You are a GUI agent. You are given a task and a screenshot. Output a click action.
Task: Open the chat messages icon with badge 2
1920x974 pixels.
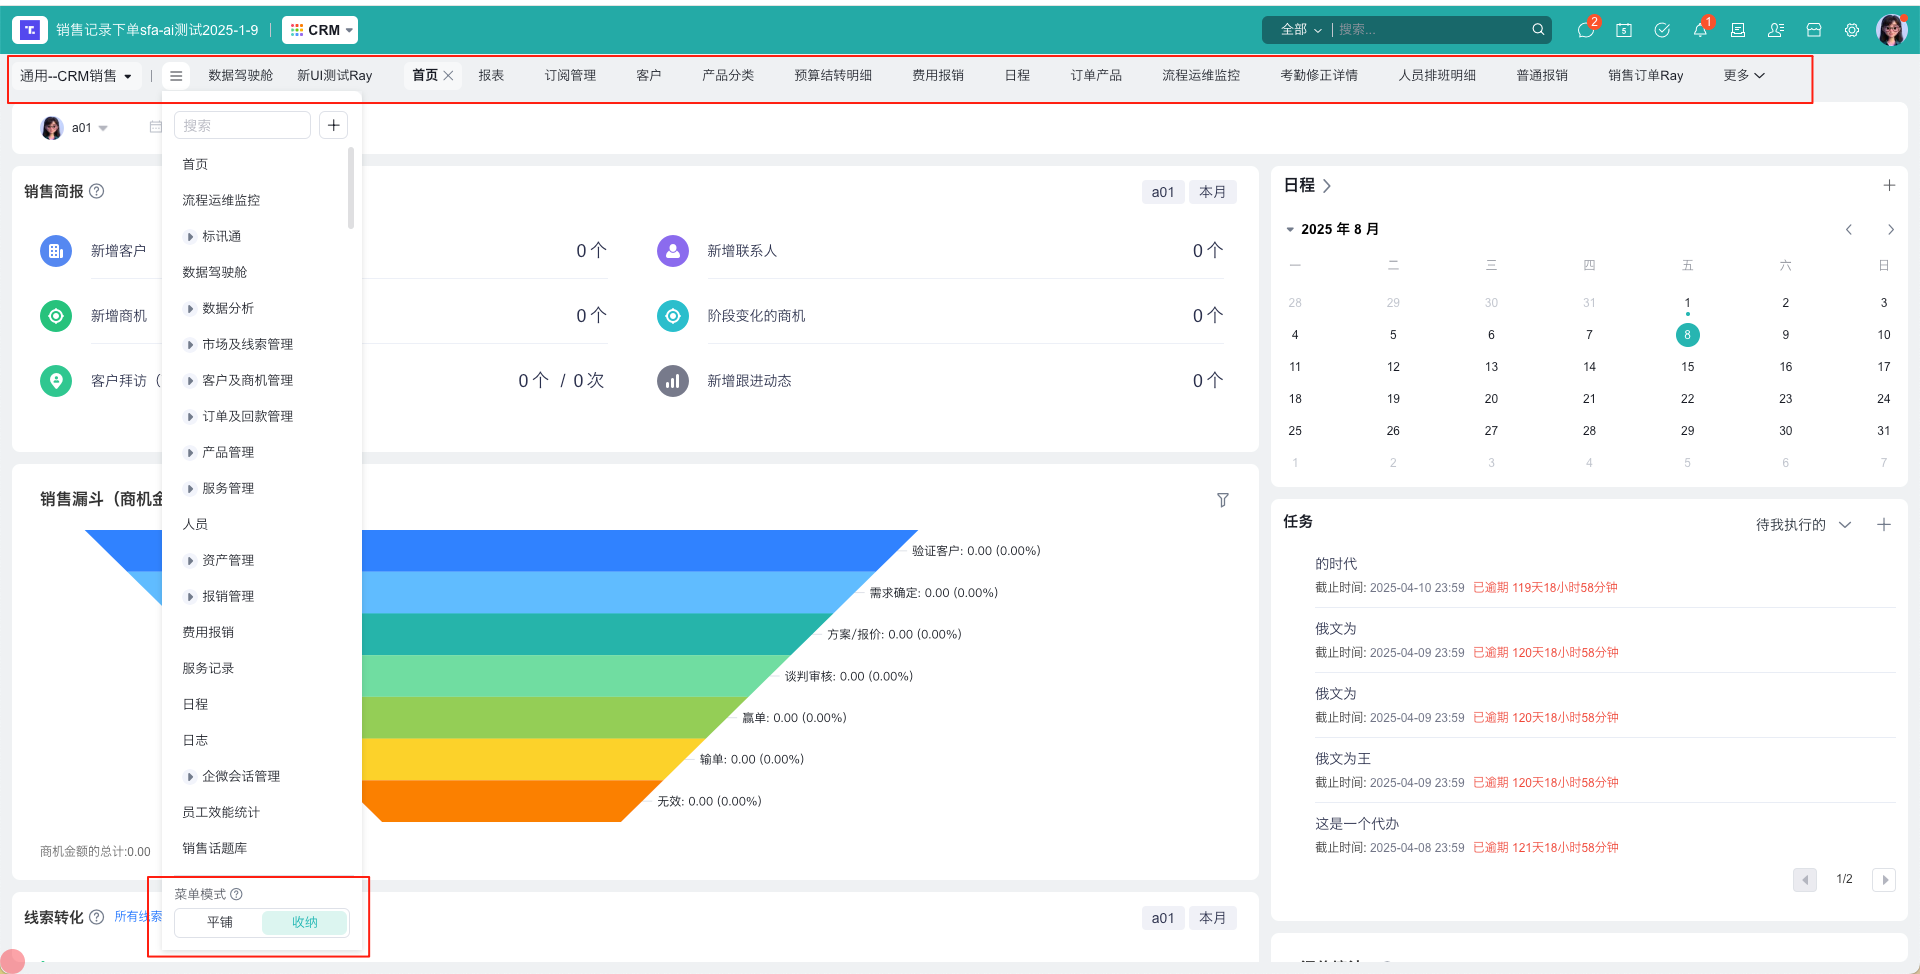(1586, 30)
